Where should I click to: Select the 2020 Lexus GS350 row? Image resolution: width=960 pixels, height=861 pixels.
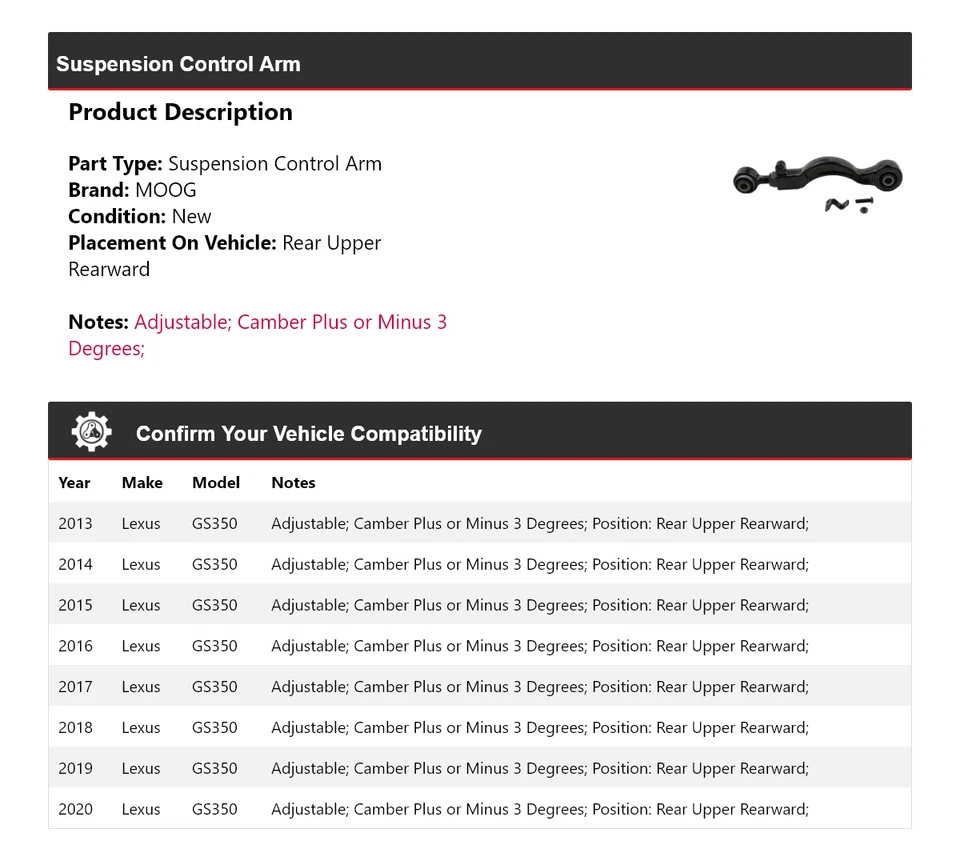479,809
